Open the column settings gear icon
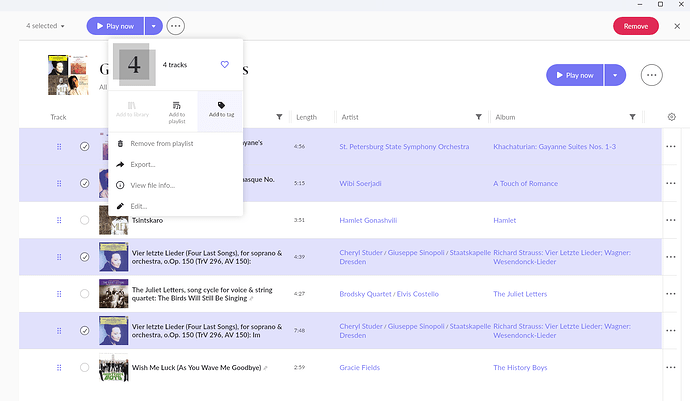Screen dimensions: 690x401 coord(671,117)
